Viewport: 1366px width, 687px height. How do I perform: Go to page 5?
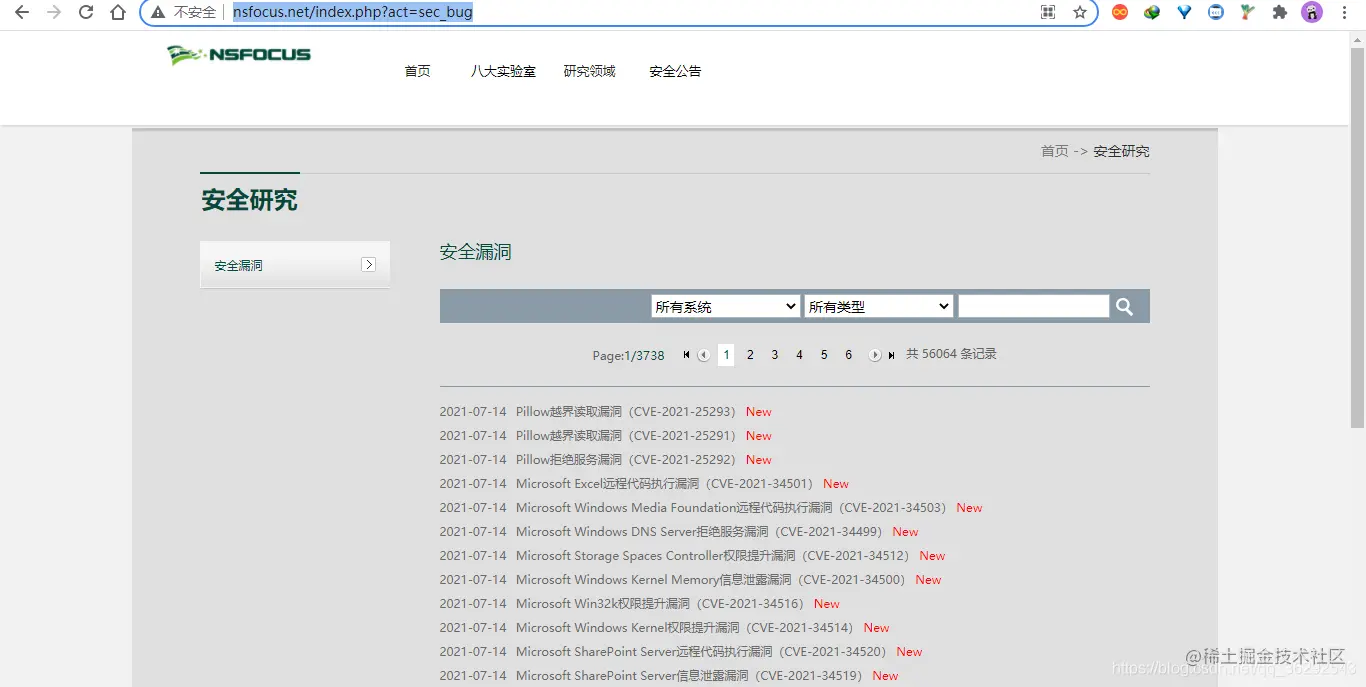824,355
